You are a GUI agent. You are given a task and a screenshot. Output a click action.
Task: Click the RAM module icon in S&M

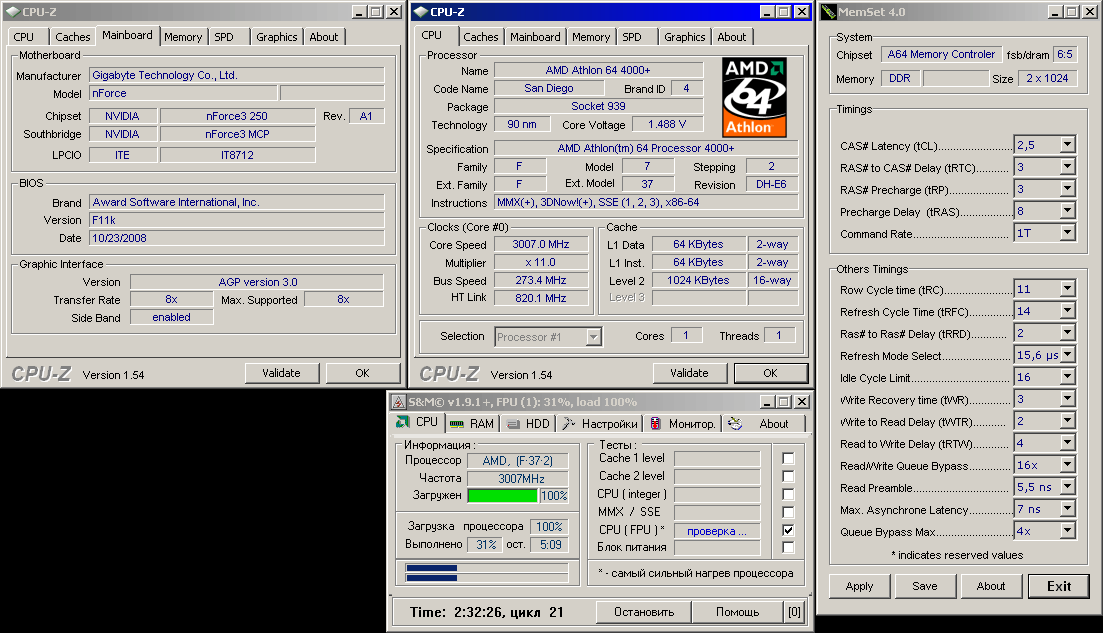(x=457, y=424)
